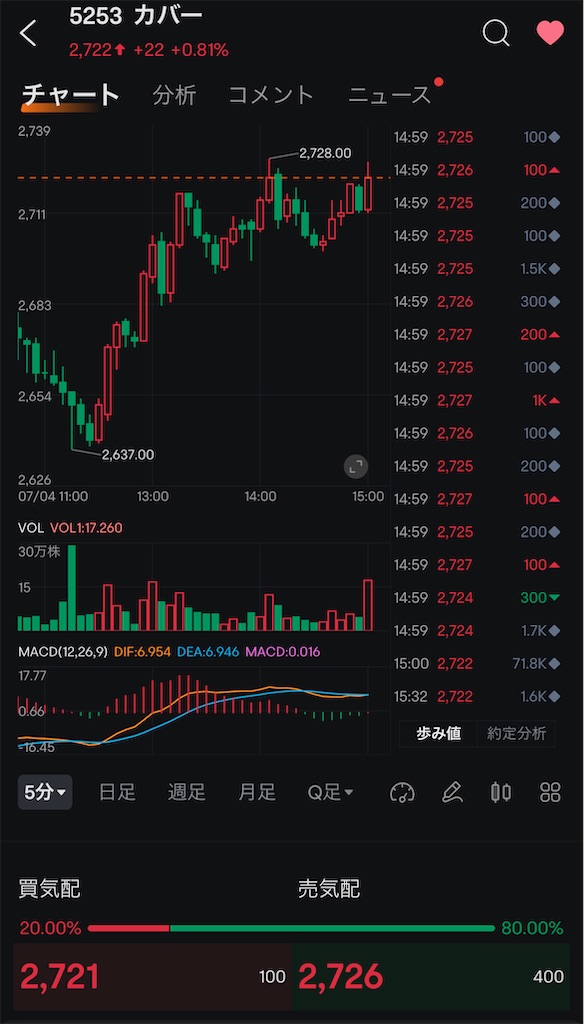
Task: Select the pencil drawing tool icon
Action: 451,793
